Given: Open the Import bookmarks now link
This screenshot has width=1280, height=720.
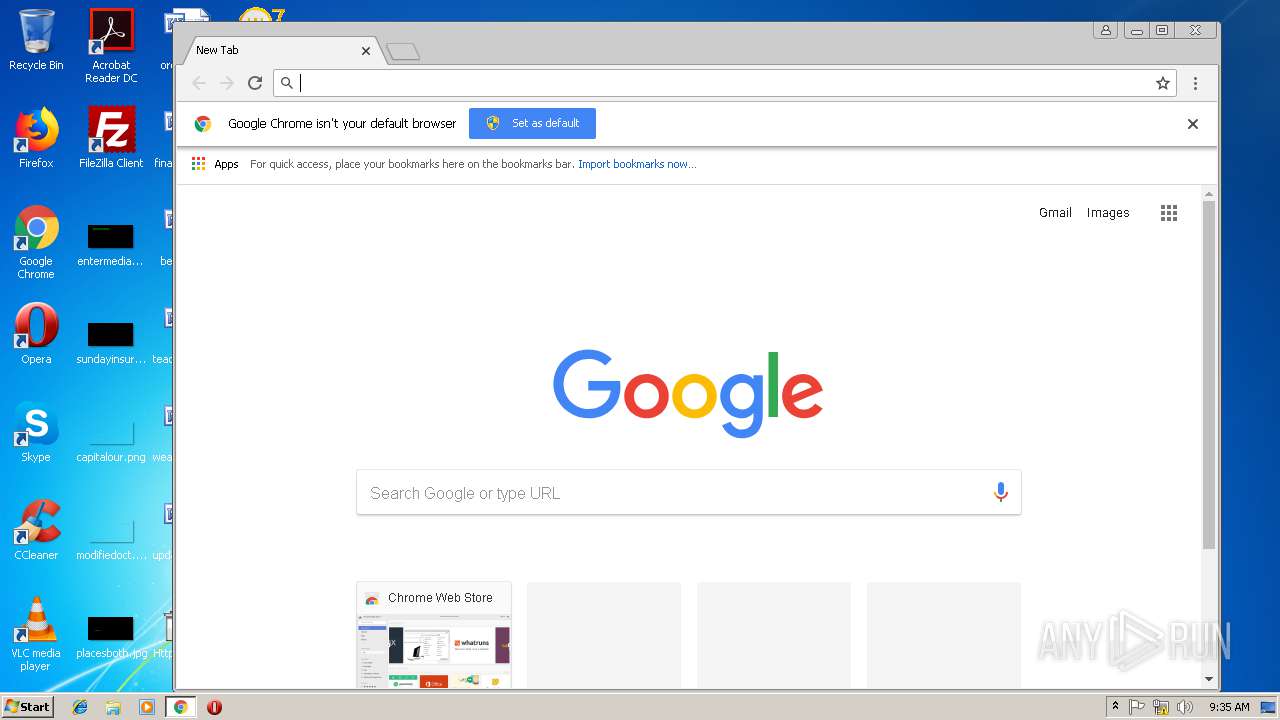Looking at the screenshot, I should tap(637, 164).
